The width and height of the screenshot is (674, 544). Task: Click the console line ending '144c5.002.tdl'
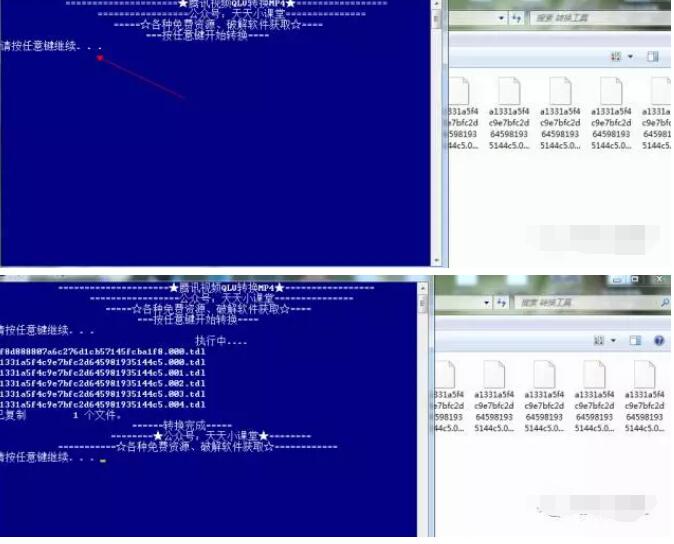pos(102,383)
